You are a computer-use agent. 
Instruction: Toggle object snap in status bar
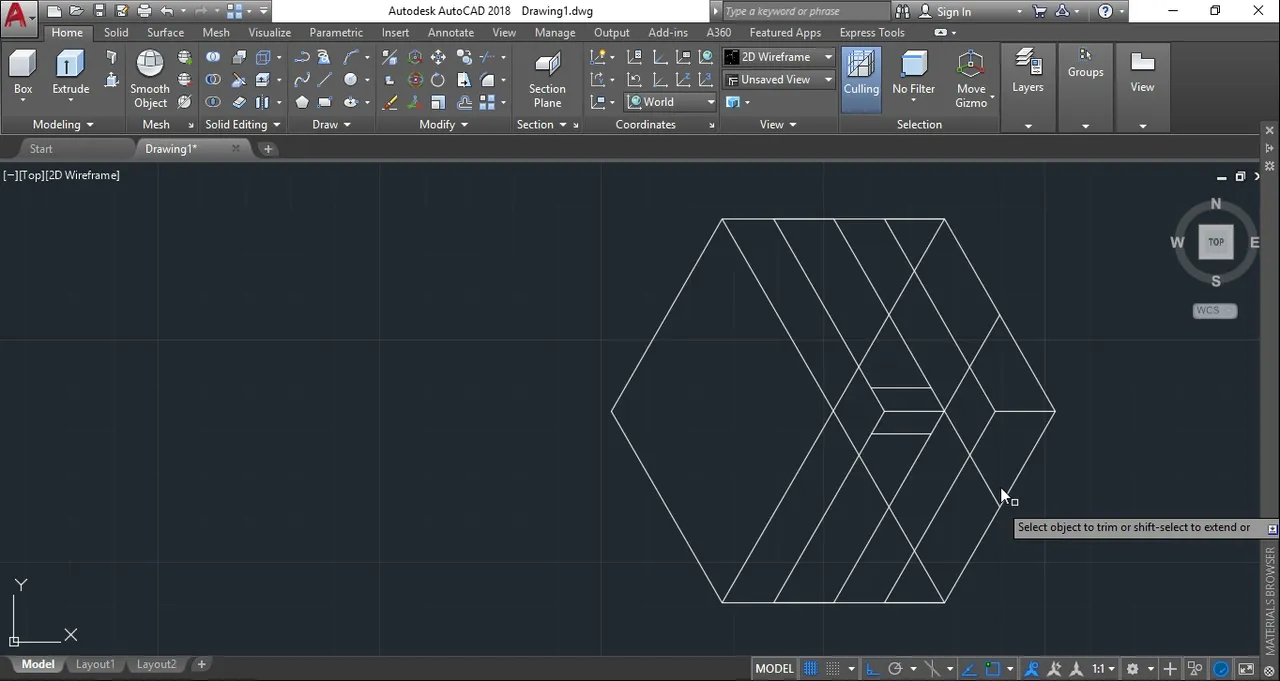[992, 668]
